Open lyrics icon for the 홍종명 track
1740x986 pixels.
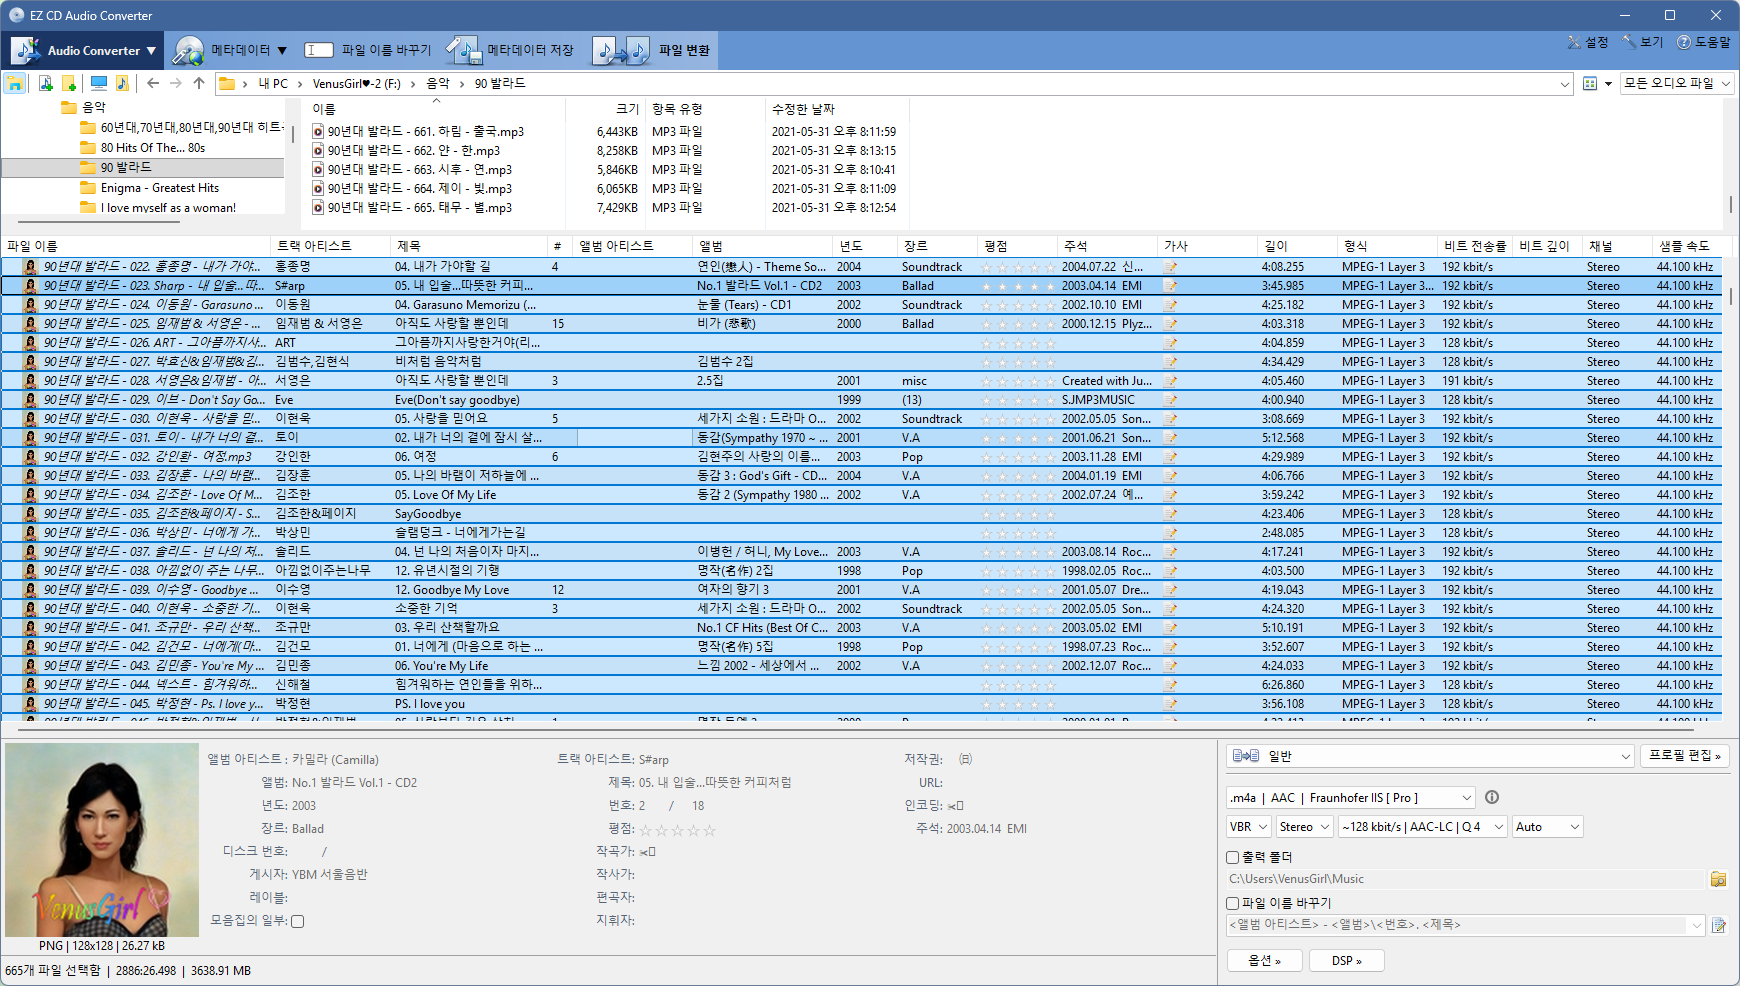pos(1170,267)
